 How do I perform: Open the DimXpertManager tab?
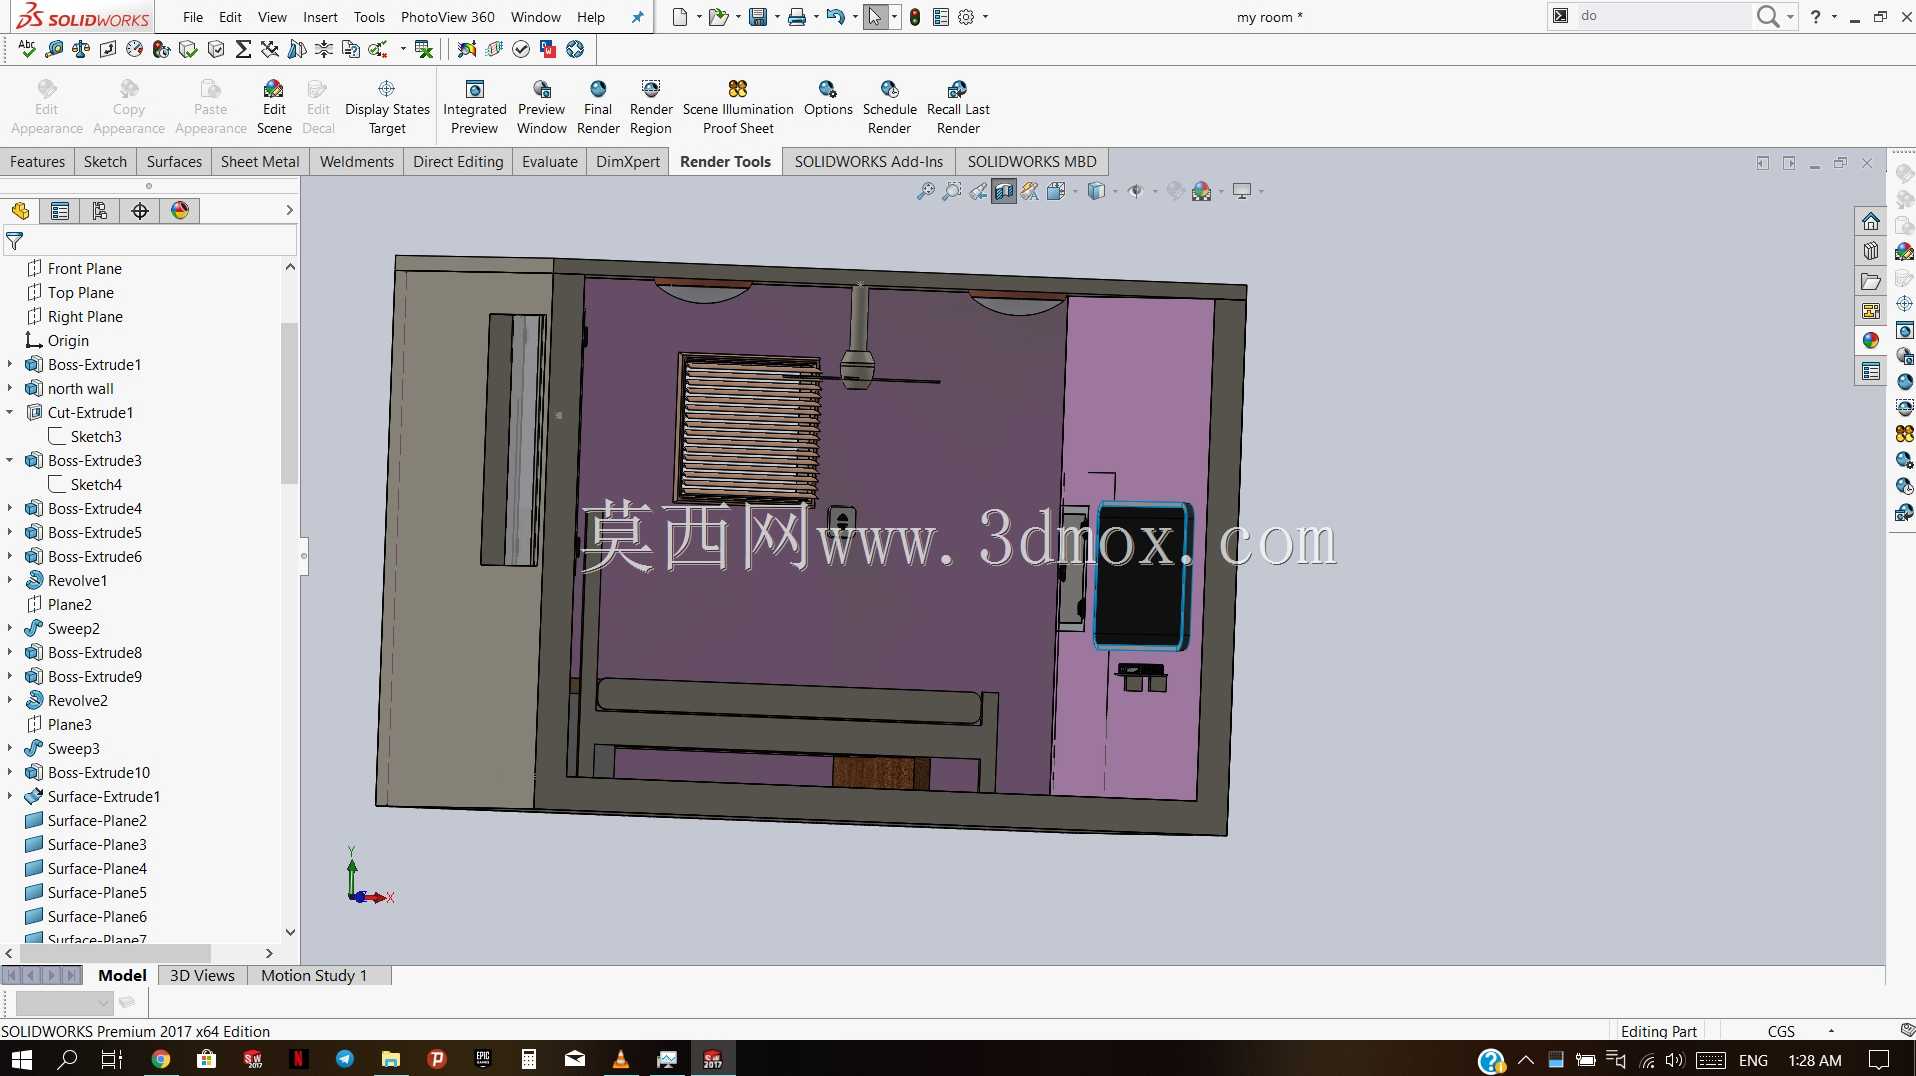(140, 211)
